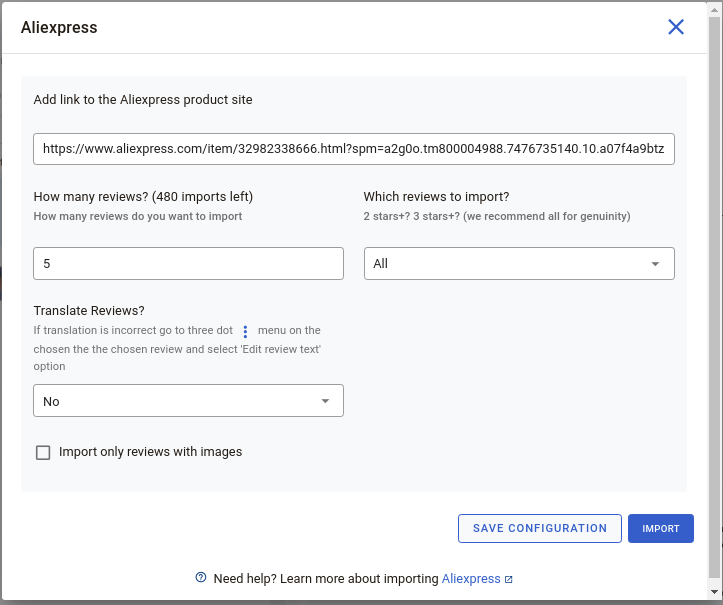Viewport: 723px width, 605px height.
Task: Tick the 'Import only reviews with images' checkbox
Action: click(x=43, y=452)
